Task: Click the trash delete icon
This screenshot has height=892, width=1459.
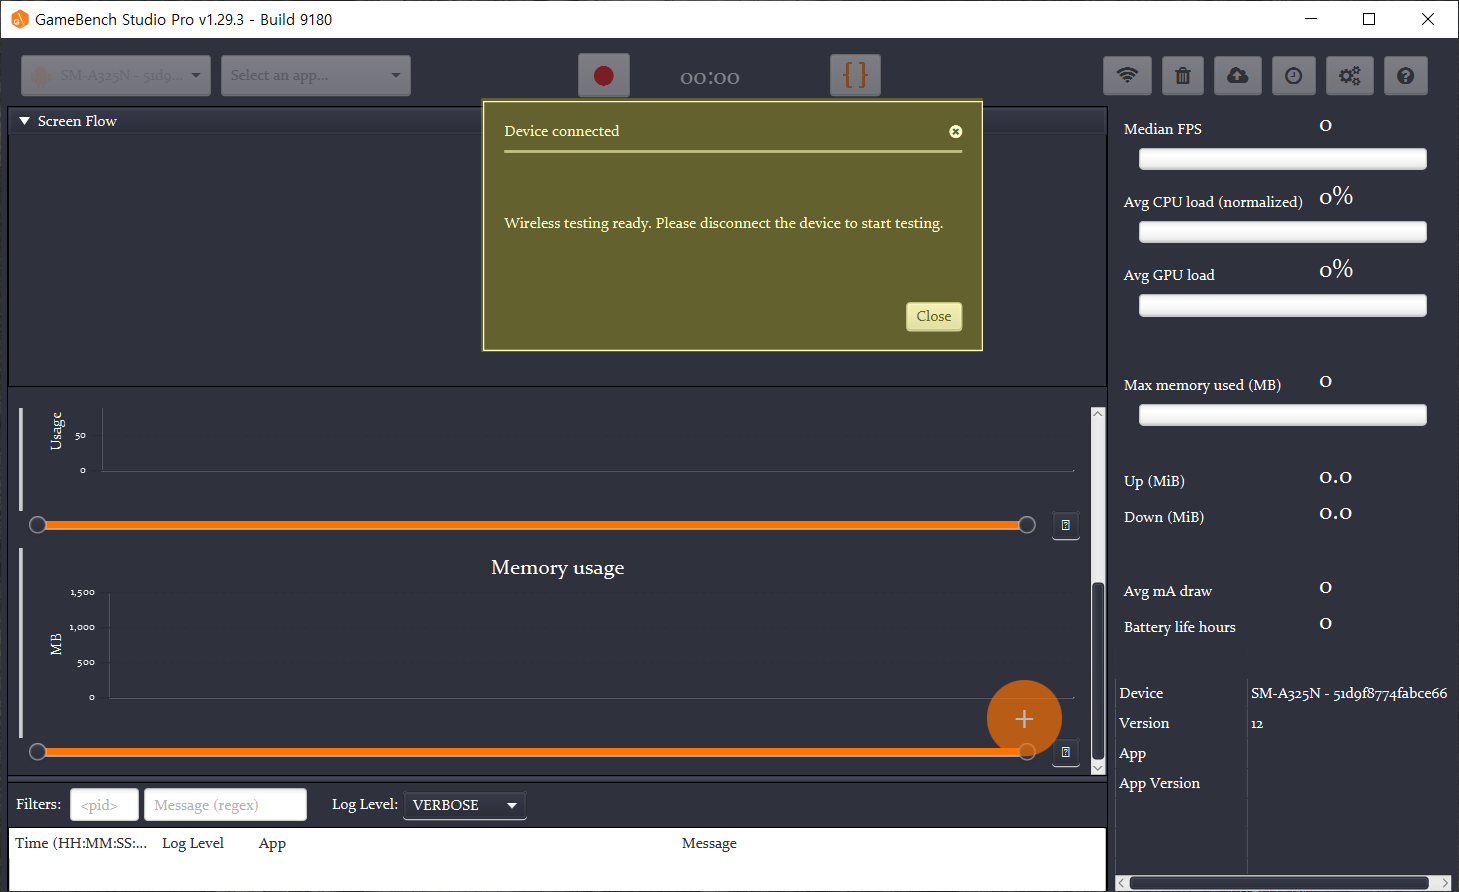Action: (1183, 76)
